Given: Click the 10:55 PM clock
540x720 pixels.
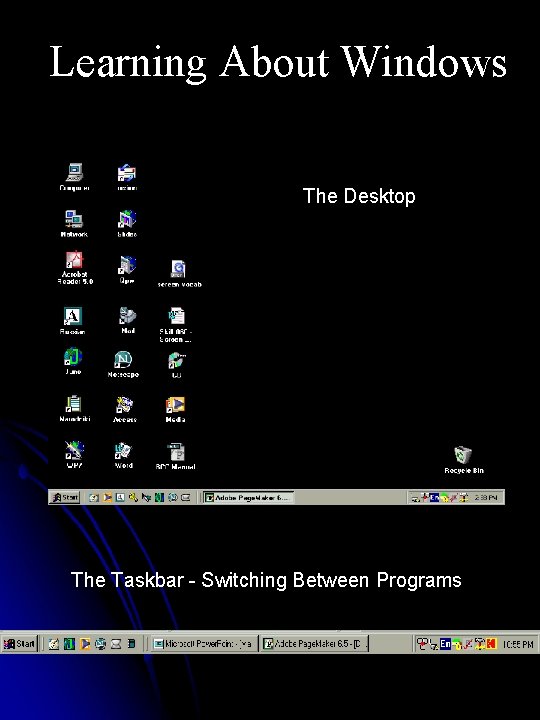Looking at the screenshot, I should point(518,644).
